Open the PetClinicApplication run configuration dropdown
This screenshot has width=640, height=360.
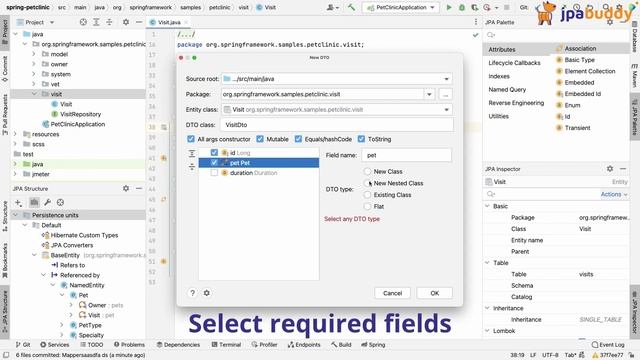click(x=401, y=7)
